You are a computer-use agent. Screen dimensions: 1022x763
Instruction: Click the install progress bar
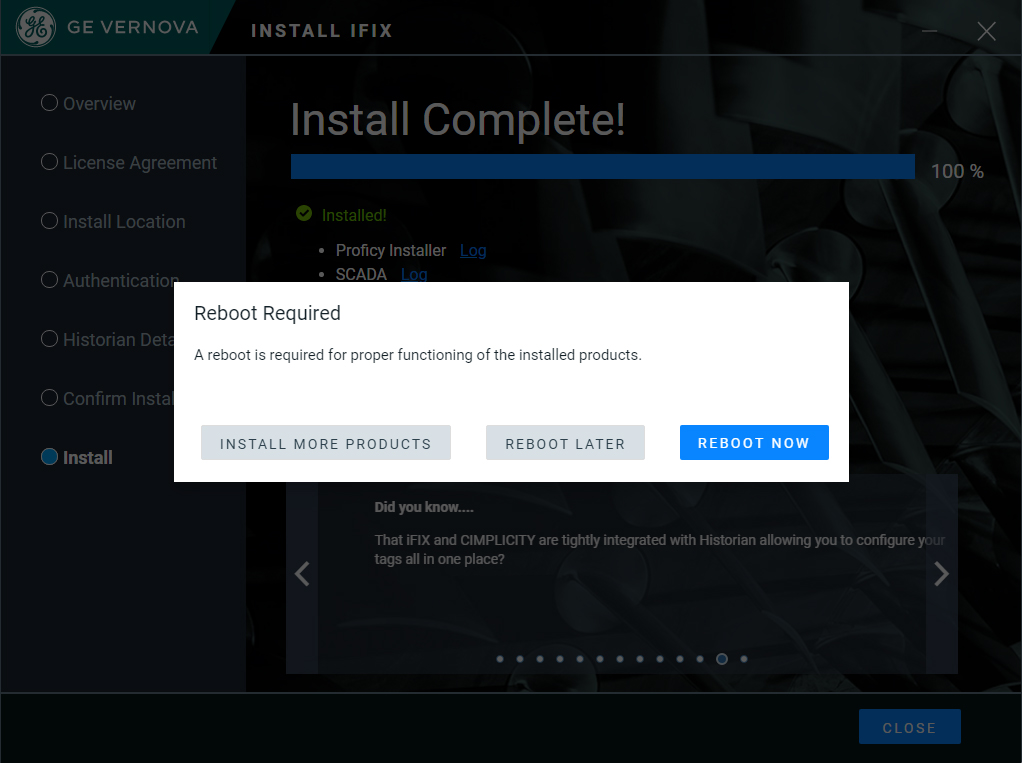tap(603, 166)
